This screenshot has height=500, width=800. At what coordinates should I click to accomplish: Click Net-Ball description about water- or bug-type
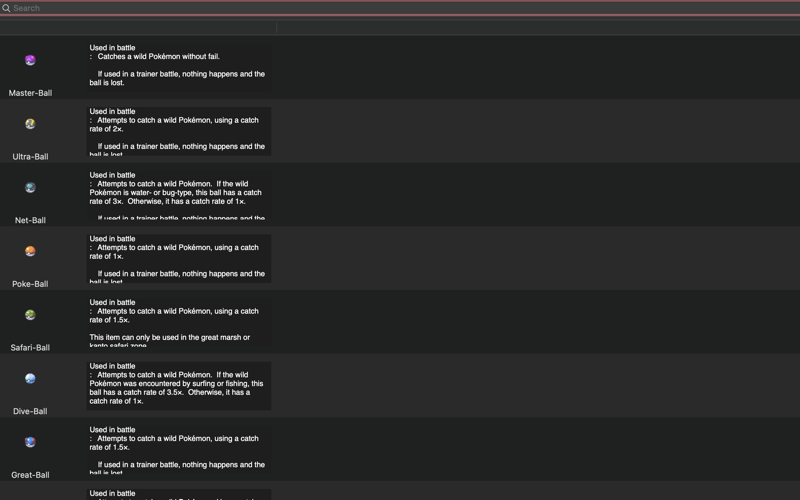point(179,195)
